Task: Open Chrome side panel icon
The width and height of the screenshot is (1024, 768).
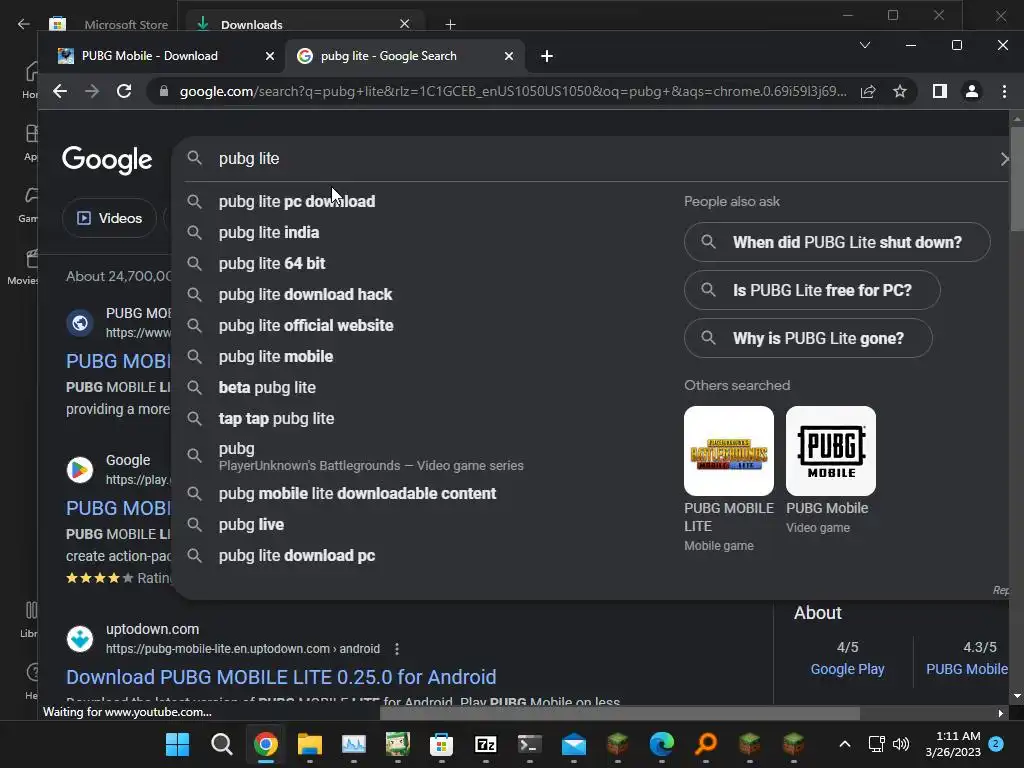Action: [940, 91]
